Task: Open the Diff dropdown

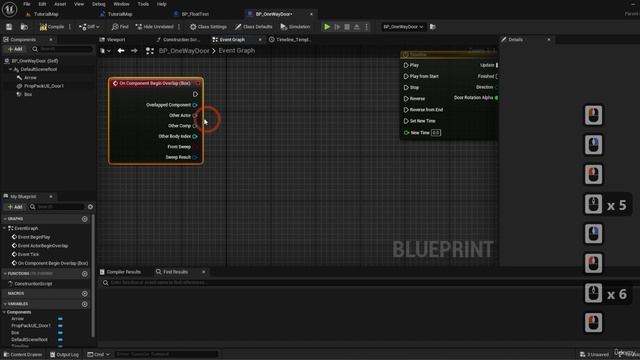Action: 89,27
